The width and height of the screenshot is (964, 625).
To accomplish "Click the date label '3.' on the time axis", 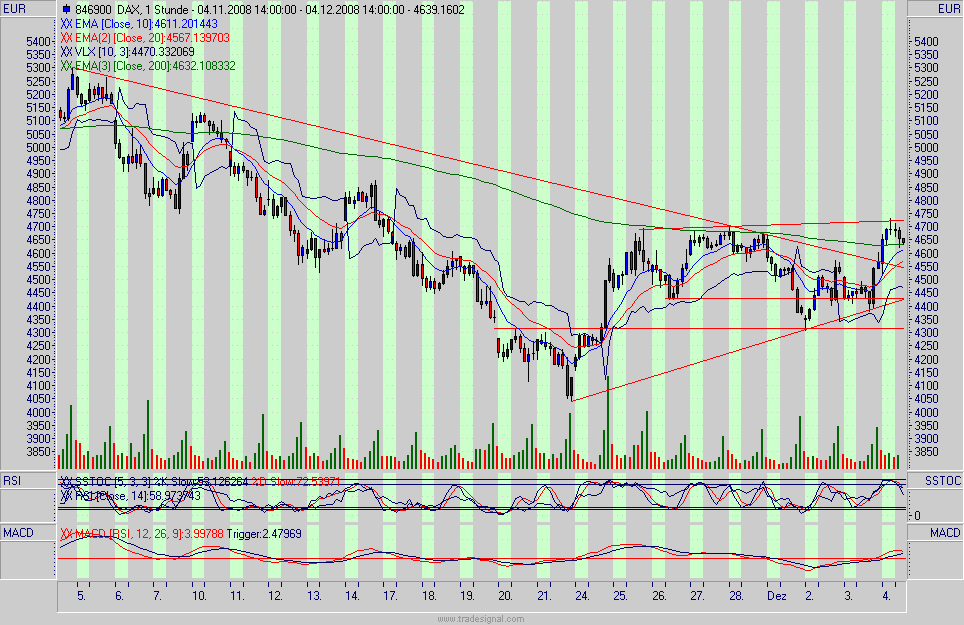I will [x=848, y=596].
